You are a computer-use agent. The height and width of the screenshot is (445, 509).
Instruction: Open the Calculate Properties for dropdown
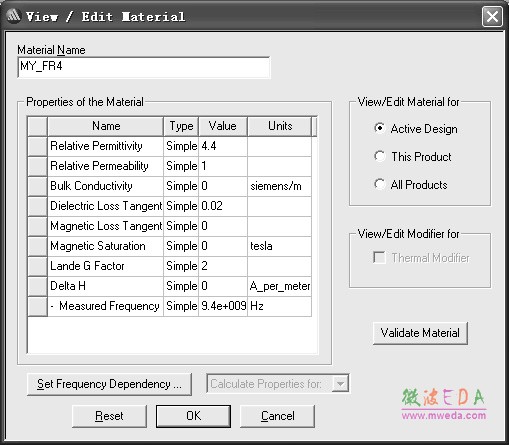coord(340,384)
